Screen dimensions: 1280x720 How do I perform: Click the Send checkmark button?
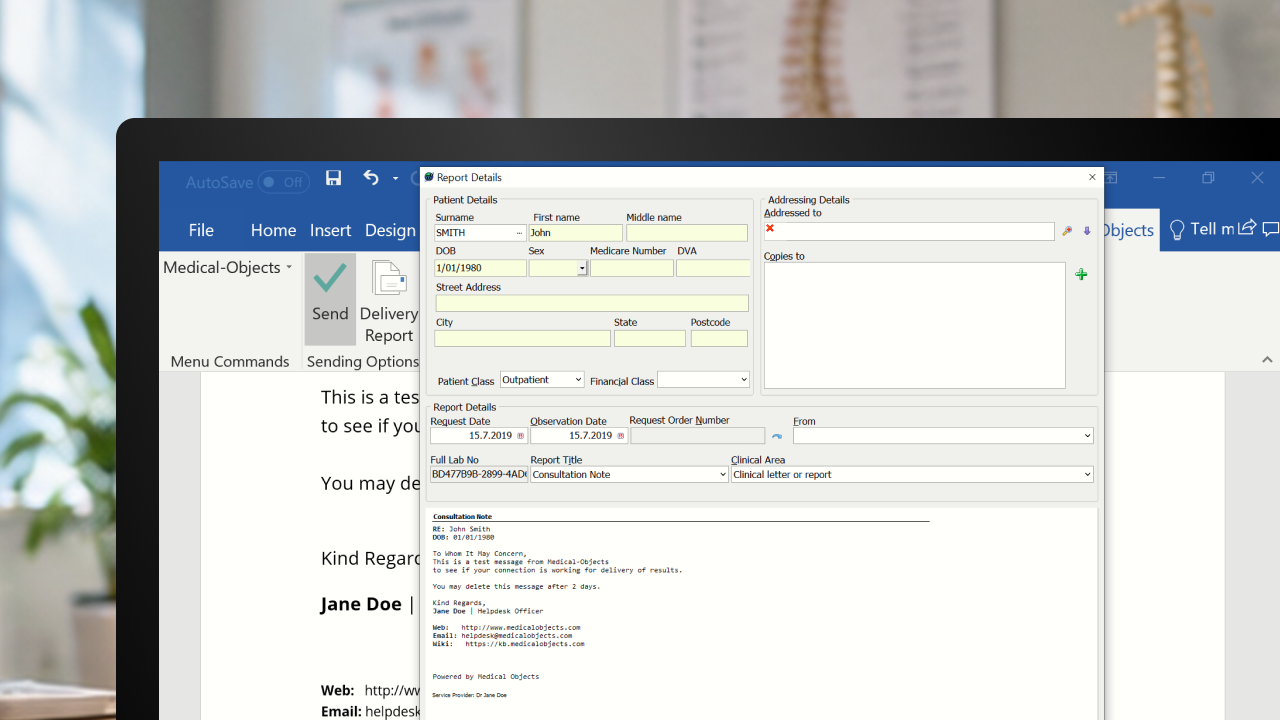(x=330, y=299)
